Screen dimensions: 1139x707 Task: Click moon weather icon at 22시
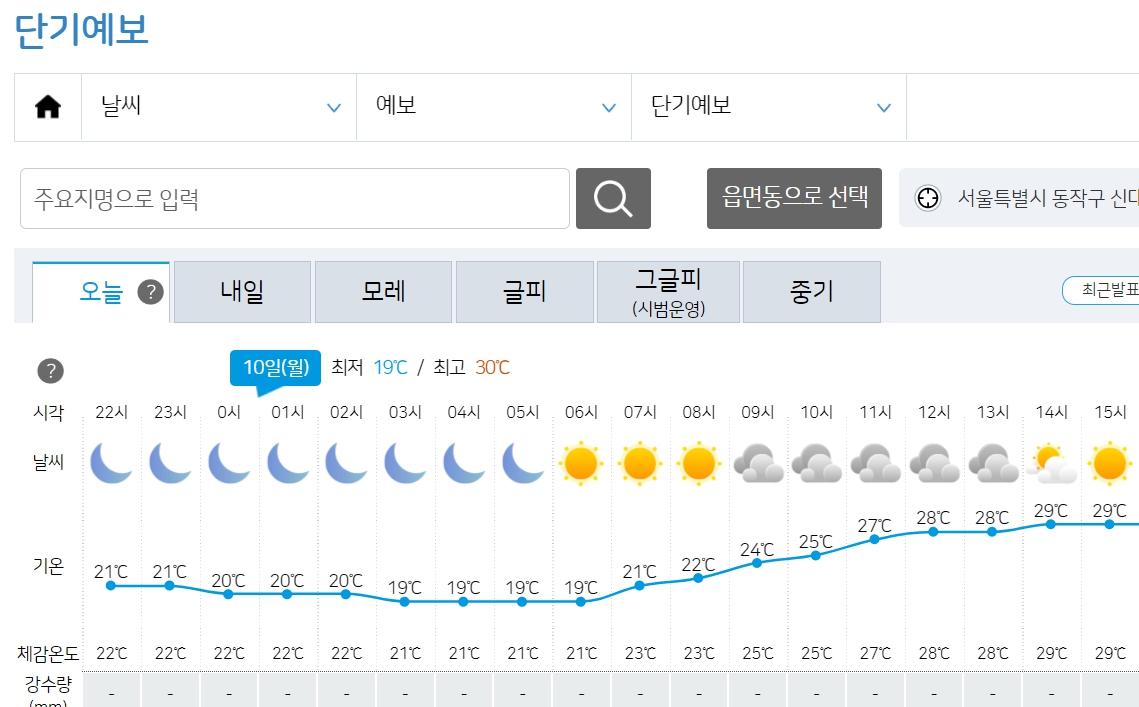coord(111,464)
